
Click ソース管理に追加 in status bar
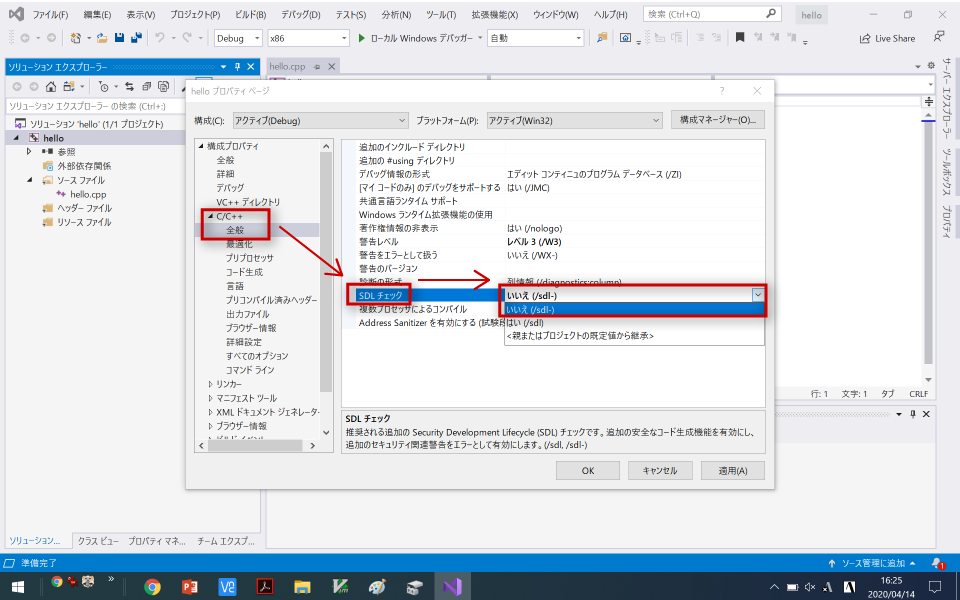tap(872, 563)
